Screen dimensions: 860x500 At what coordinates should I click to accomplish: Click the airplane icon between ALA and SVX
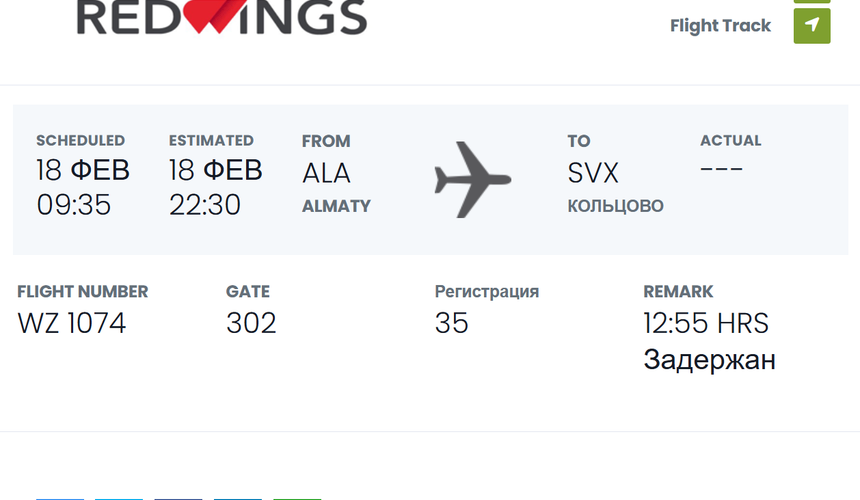point(472,180)
